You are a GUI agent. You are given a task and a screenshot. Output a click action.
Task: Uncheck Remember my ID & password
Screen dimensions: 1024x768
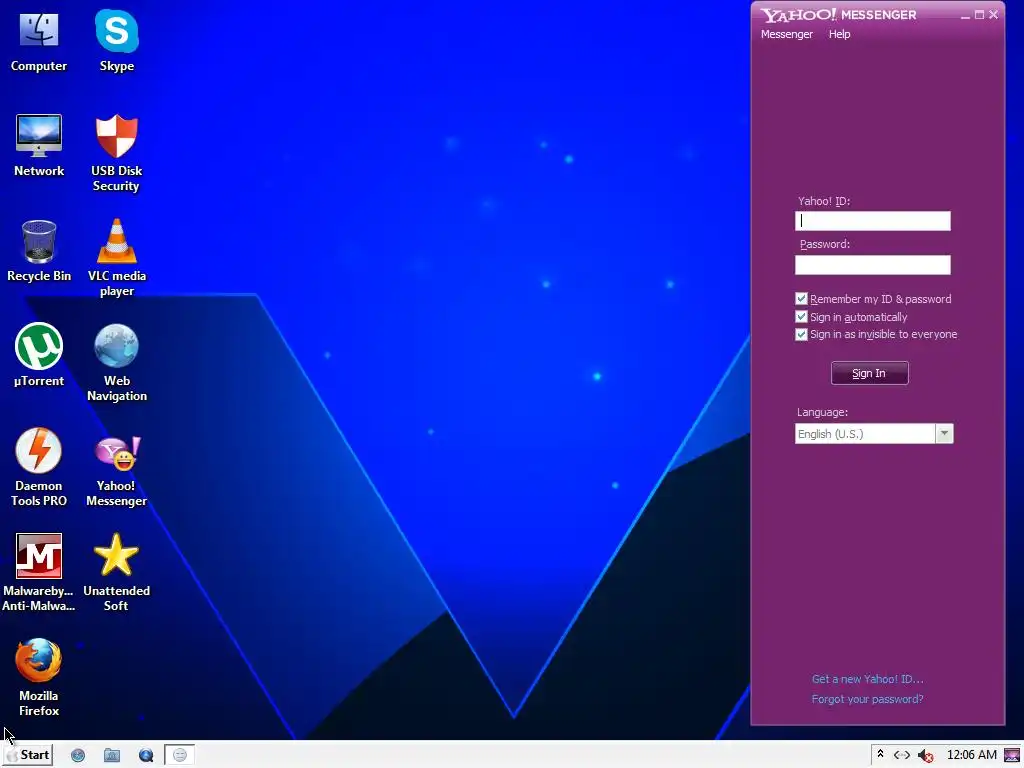tap(801, 299)
